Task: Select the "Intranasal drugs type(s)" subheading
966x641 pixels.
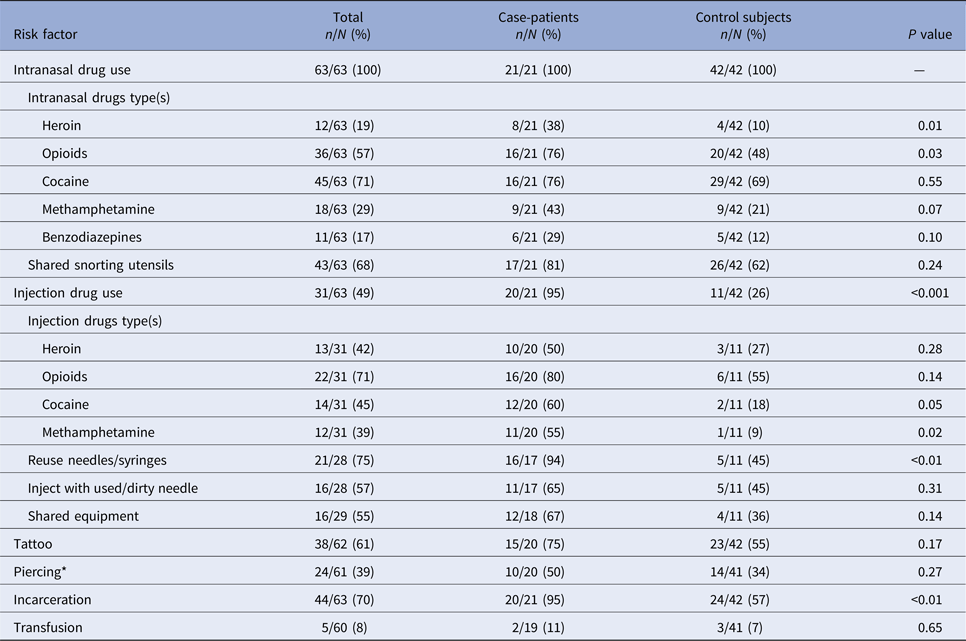Action: point(94,98)
